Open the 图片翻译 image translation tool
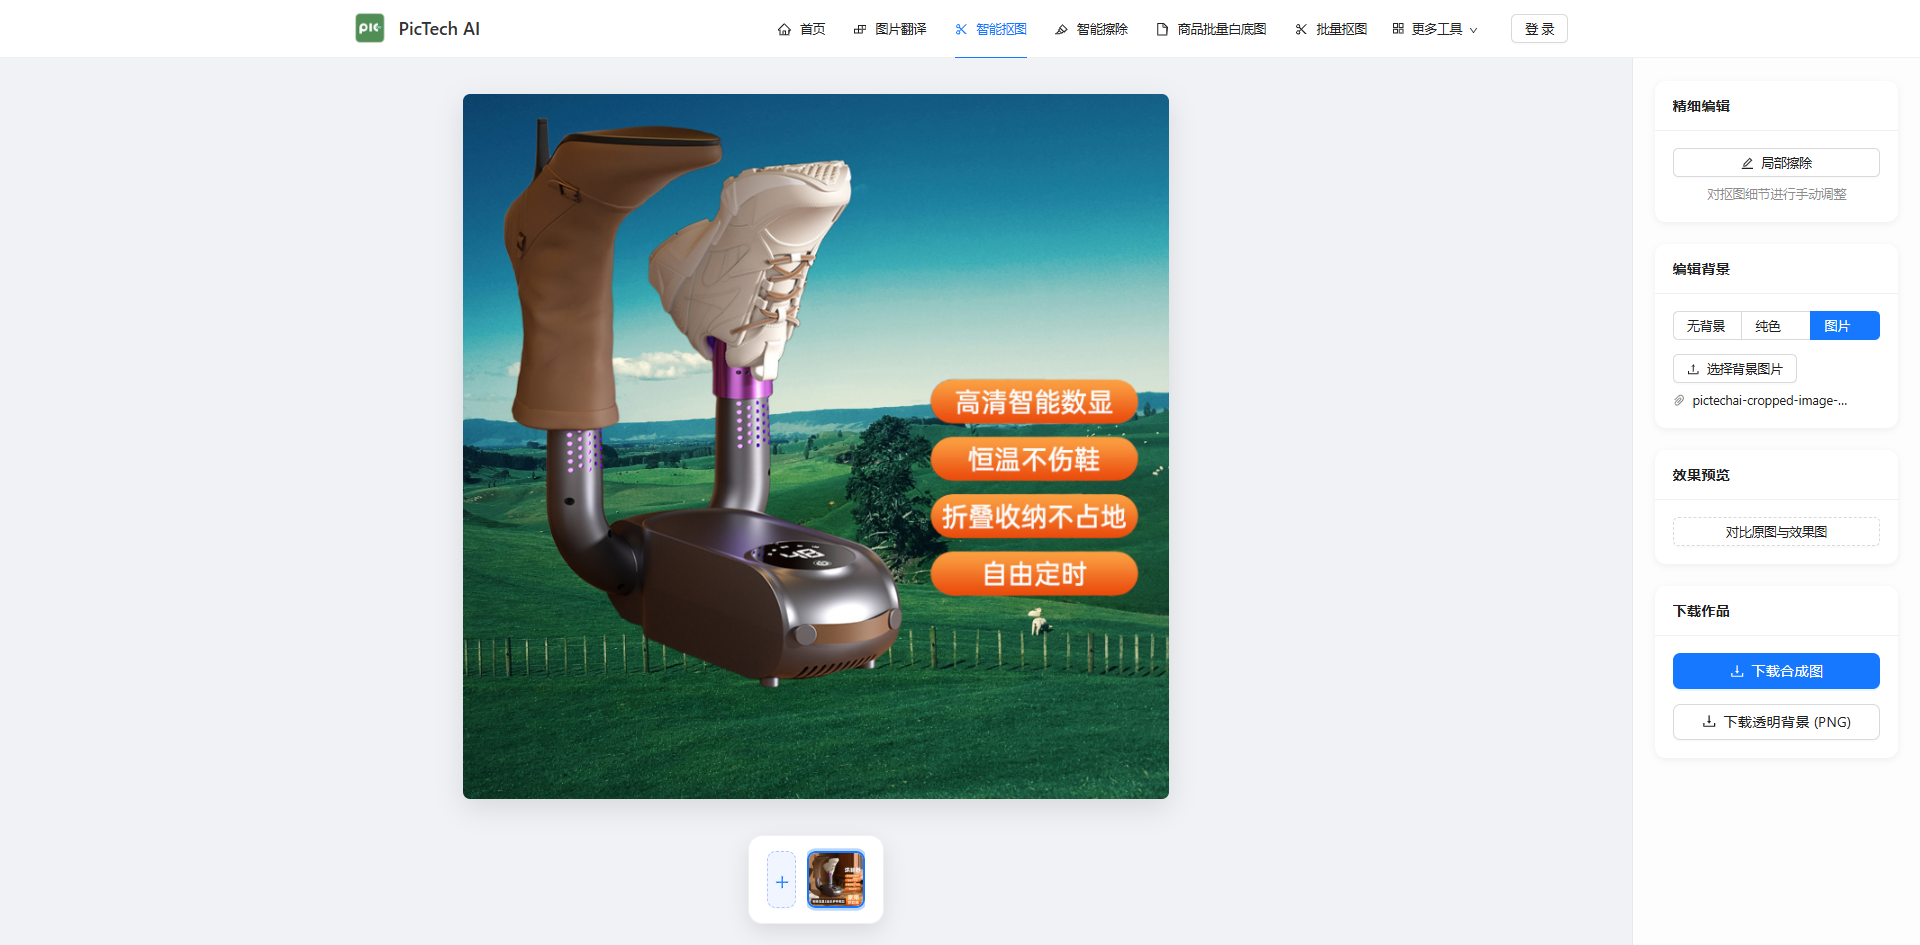Image resolution: width=1920 pixels, height=945 pixels. coord(889,29)
